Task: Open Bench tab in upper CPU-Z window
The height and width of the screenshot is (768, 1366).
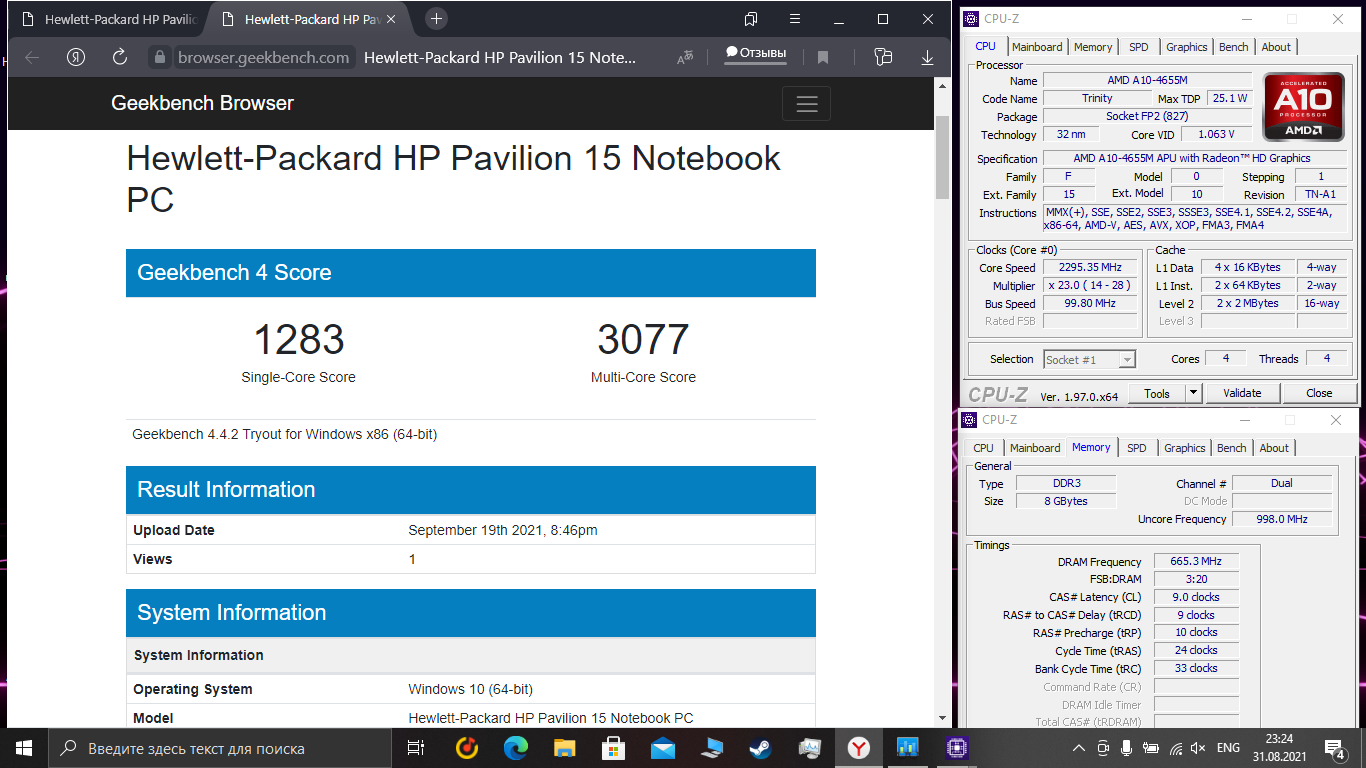Action: 1234,47
